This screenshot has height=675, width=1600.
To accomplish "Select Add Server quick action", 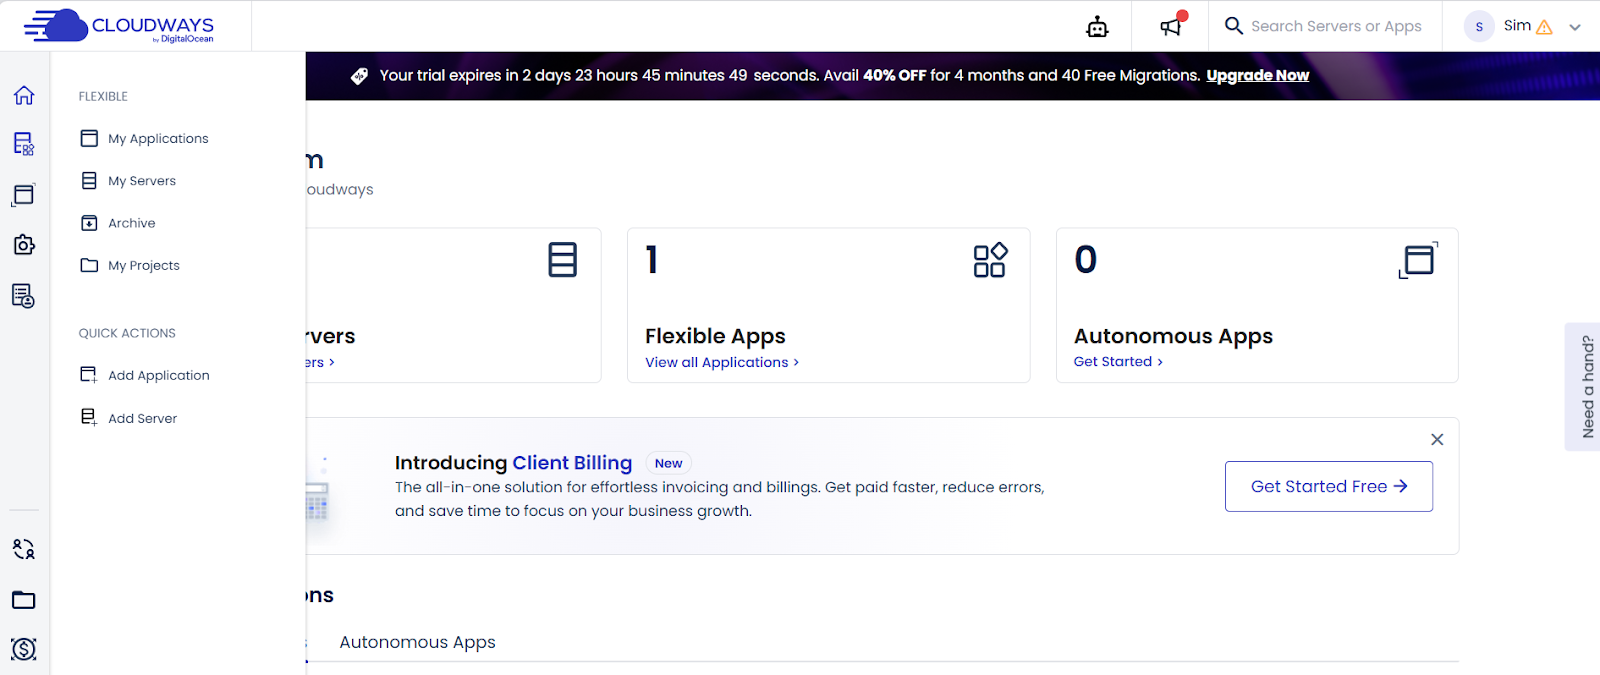I will (x=128, y=418).
